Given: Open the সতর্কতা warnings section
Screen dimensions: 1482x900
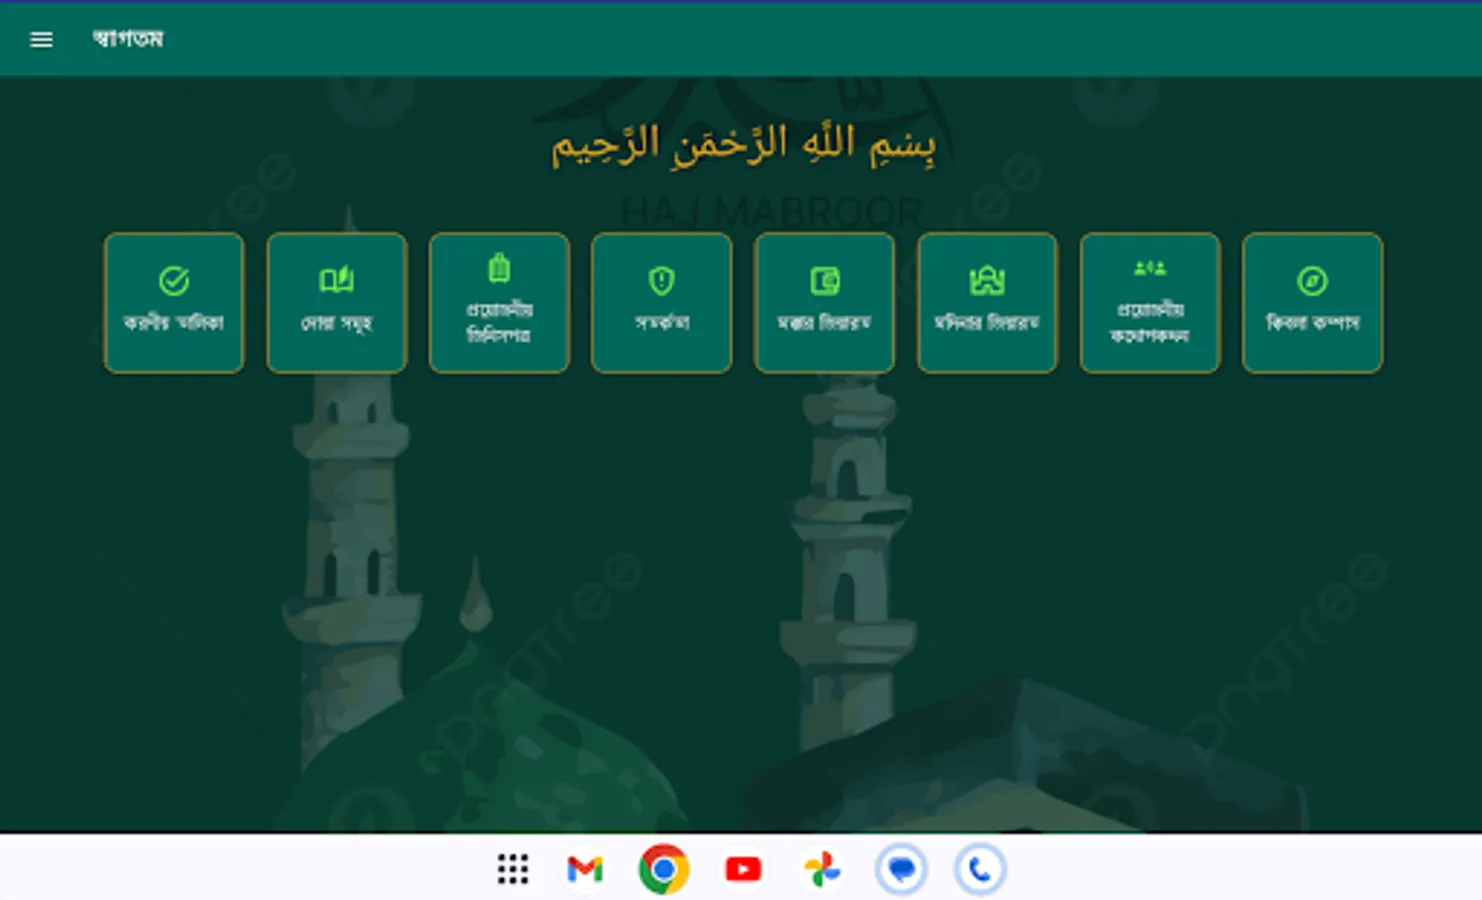Looking at the screenshot, I should click(661, 302).
